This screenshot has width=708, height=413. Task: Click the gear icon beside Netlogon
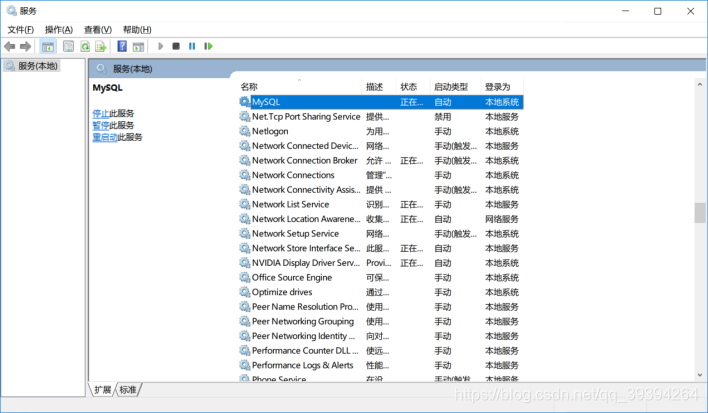(244, 131)
